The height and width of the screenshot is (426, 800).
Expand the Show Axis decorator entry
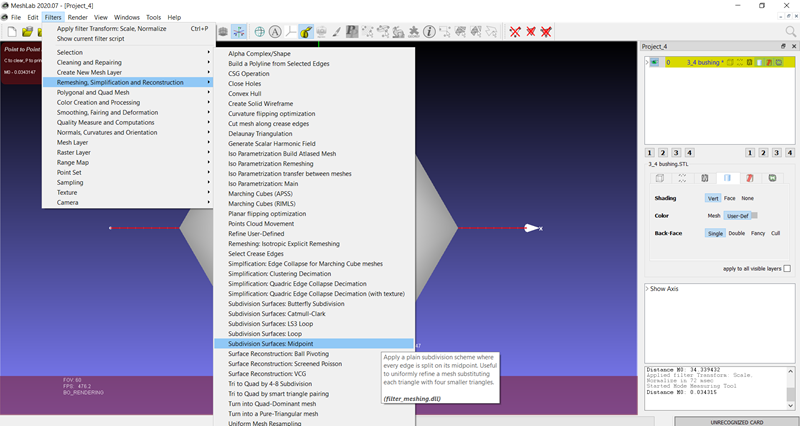(647, 289)
